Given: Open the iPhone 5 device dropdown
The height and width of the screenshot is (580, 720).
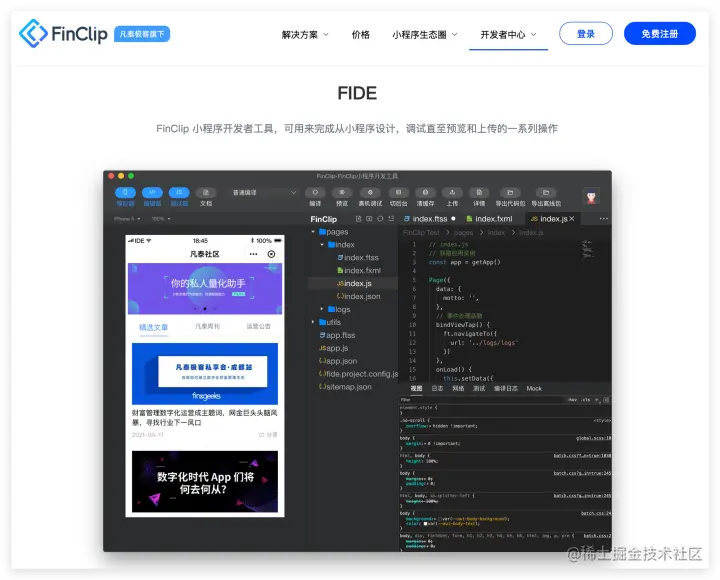Looking at the screenshot, I should pos(127,219).
